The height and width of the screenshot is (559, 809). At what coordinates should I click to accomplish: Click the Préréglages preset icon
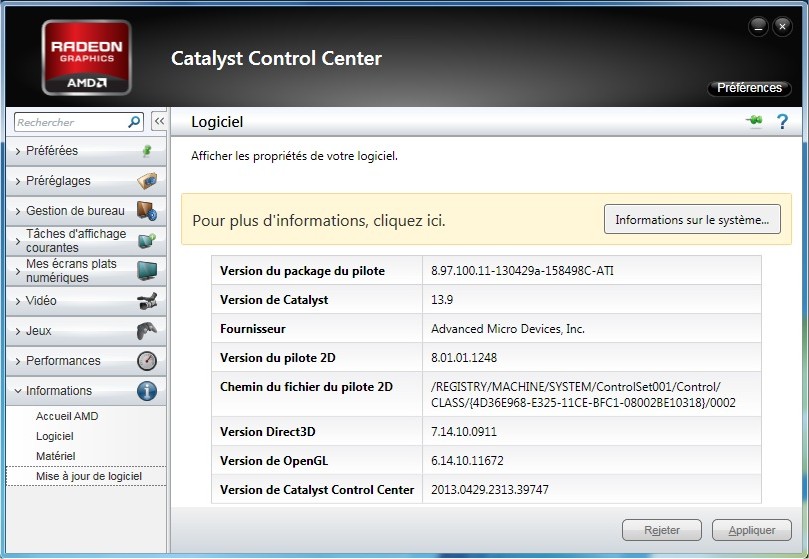[147, 181]
